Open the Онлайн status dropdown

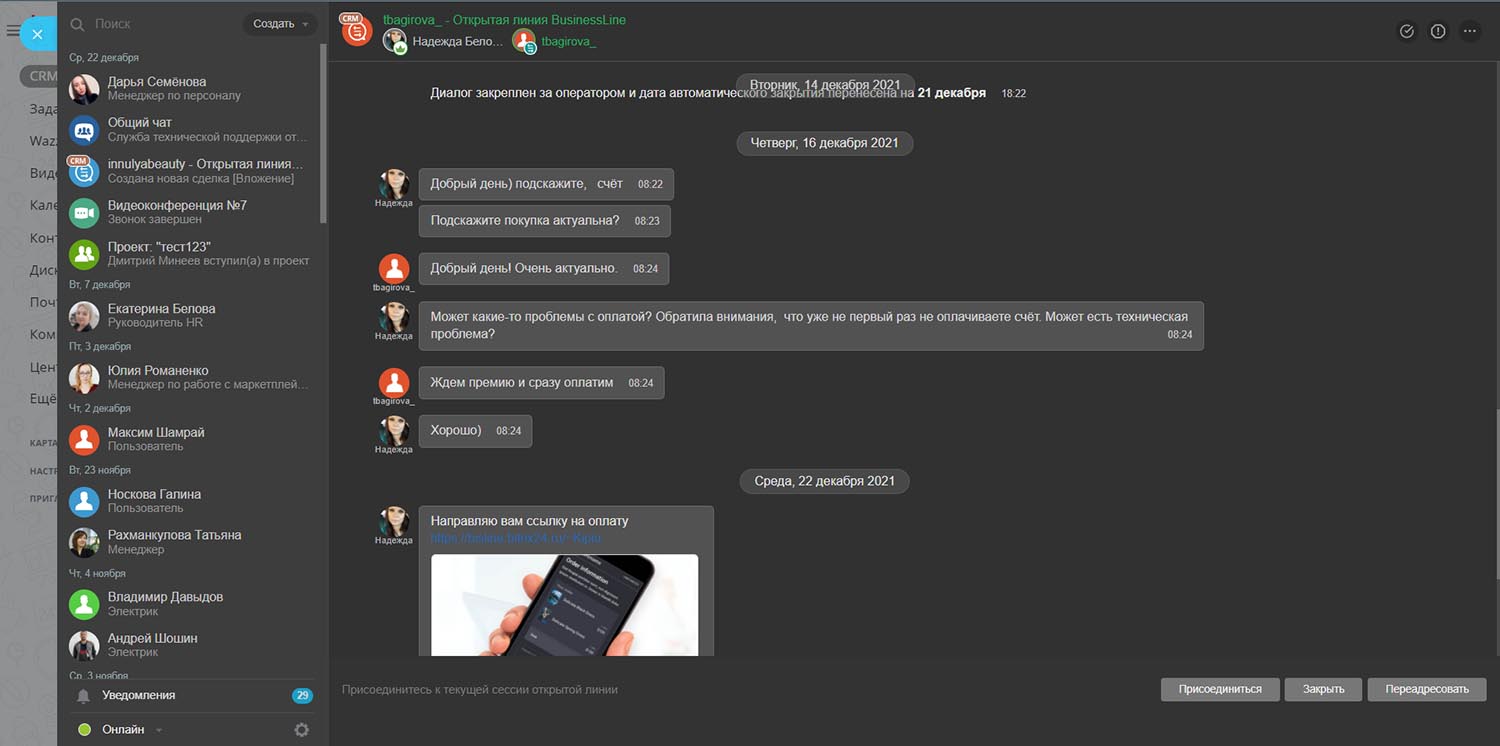158,730
